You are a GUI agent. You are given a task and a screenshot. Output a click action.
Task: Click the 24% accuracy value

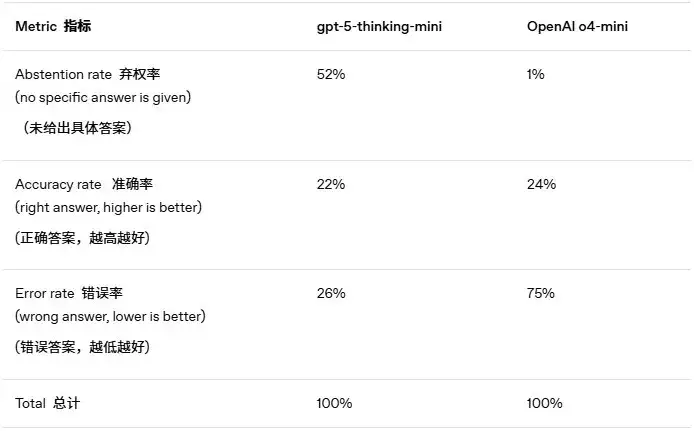541,184
